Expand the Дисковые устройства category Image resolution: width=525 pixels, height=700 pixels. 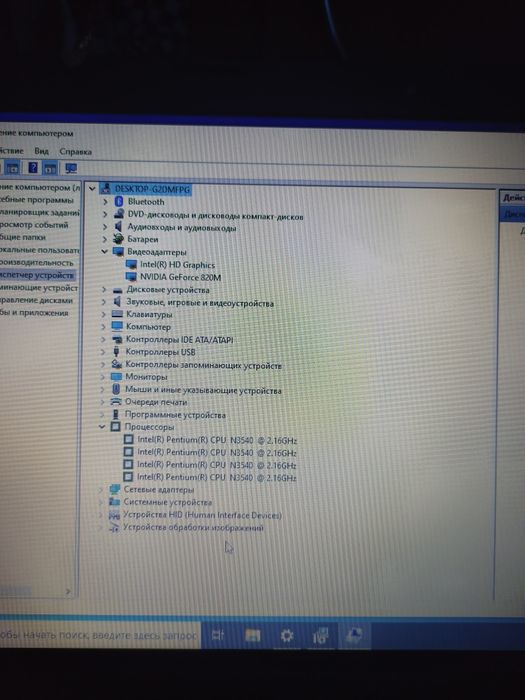coord(104,290)
